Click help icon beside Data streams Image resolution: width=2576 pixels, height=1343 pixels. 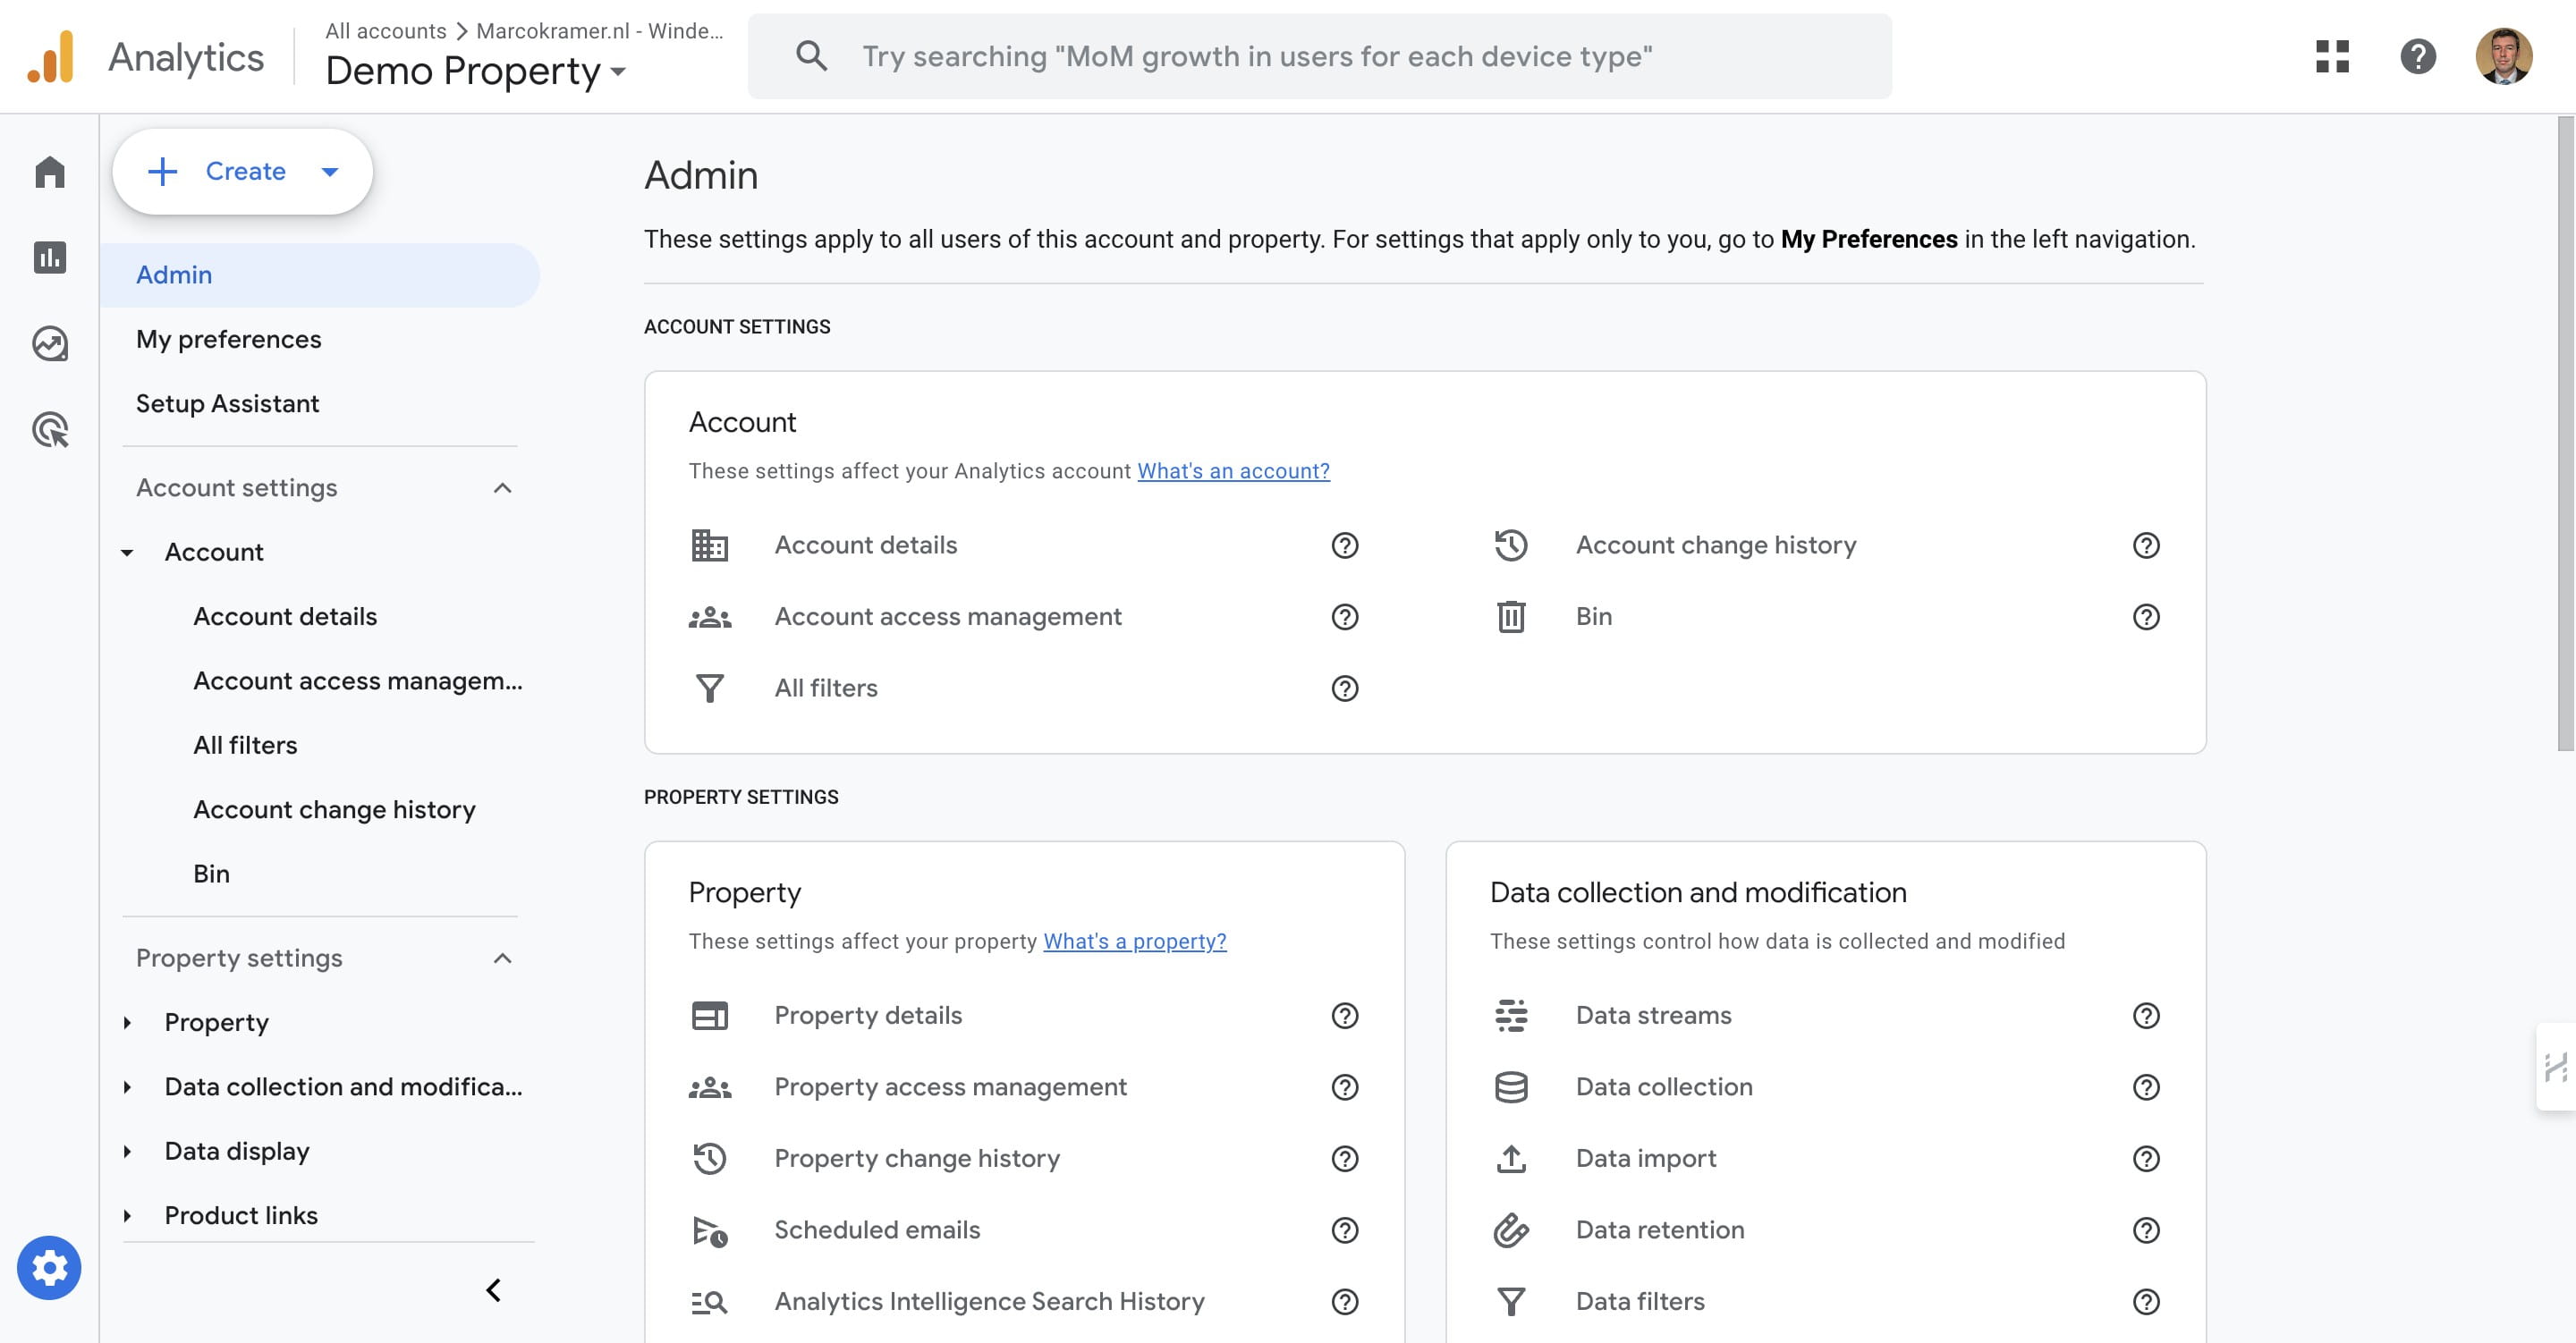coord(2145,1015)
